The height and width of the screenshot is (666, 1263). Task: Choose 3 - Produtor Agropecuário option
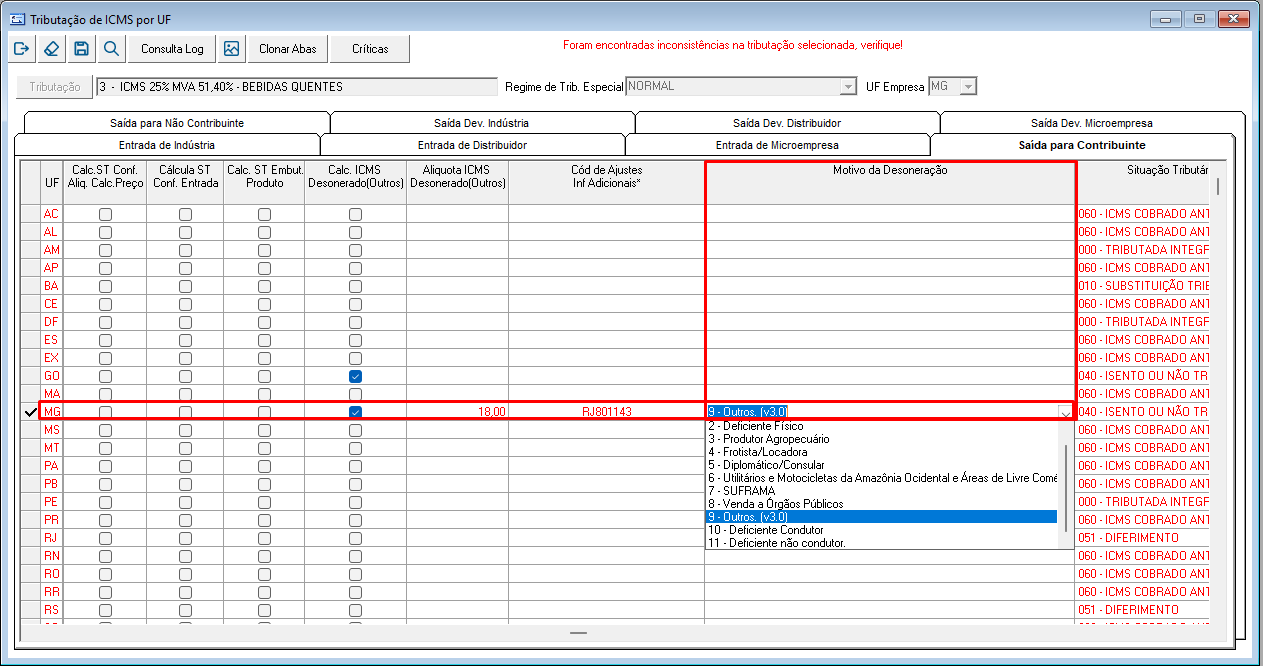882,439
